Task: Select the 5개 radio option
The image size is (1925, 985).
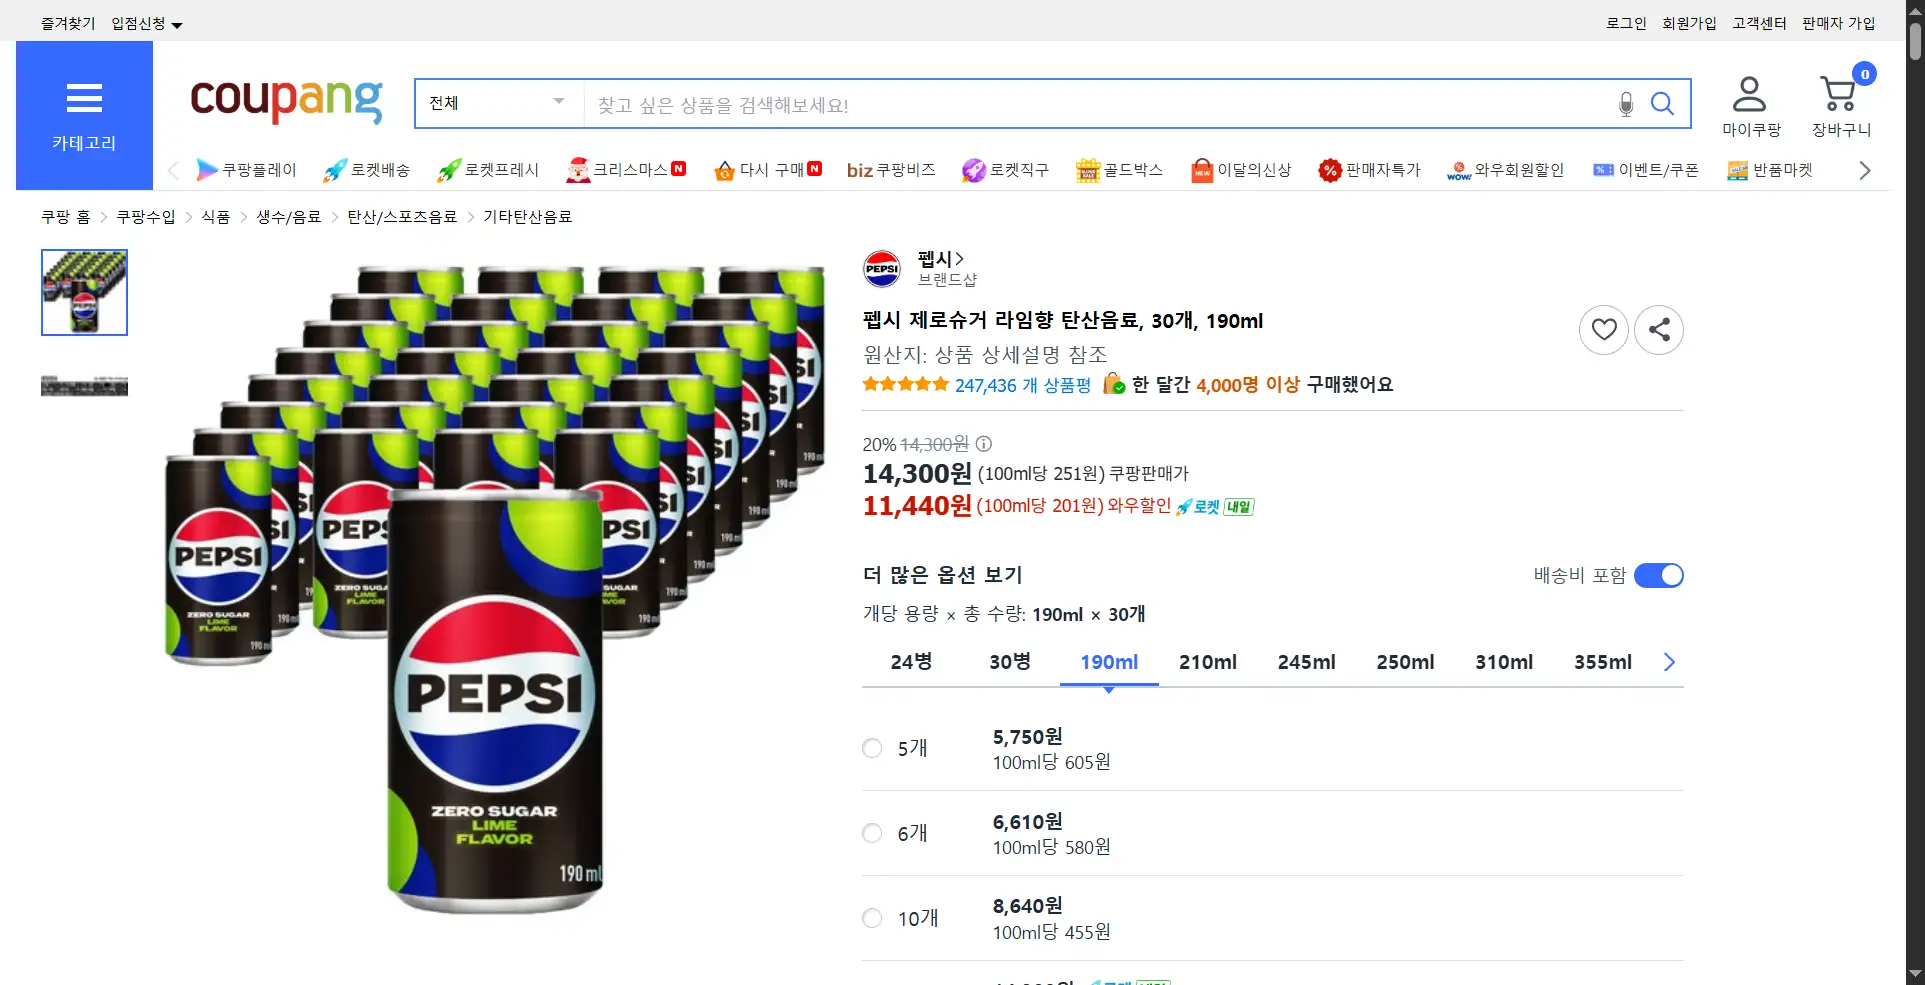Action: (x=872, y=748)
